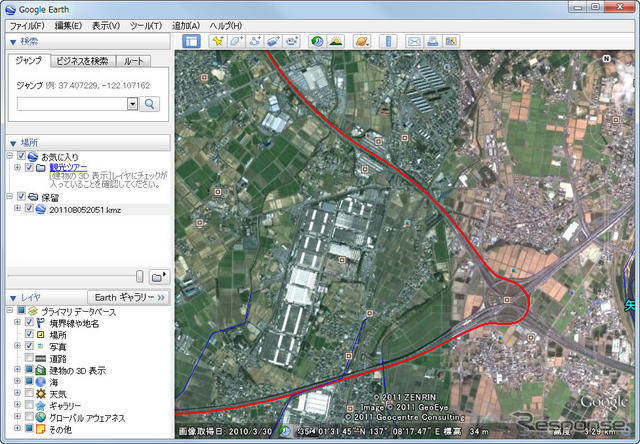Image resolution: width=640 pixels, height=444 pixels.
Task: Open the add image overlay tool
Action: pos(273,41)
